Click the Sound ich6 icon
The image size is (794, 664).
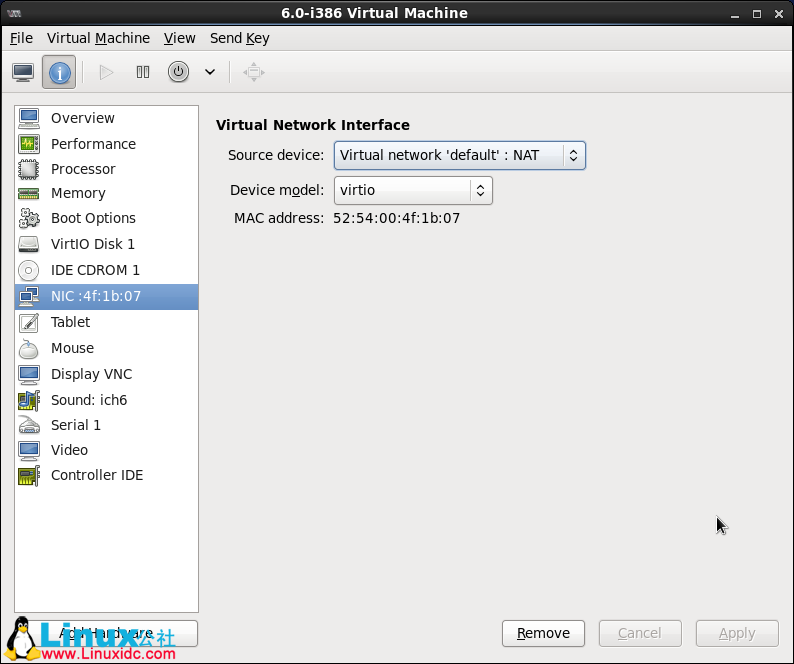pyautogui.click(x=29, y=400)
